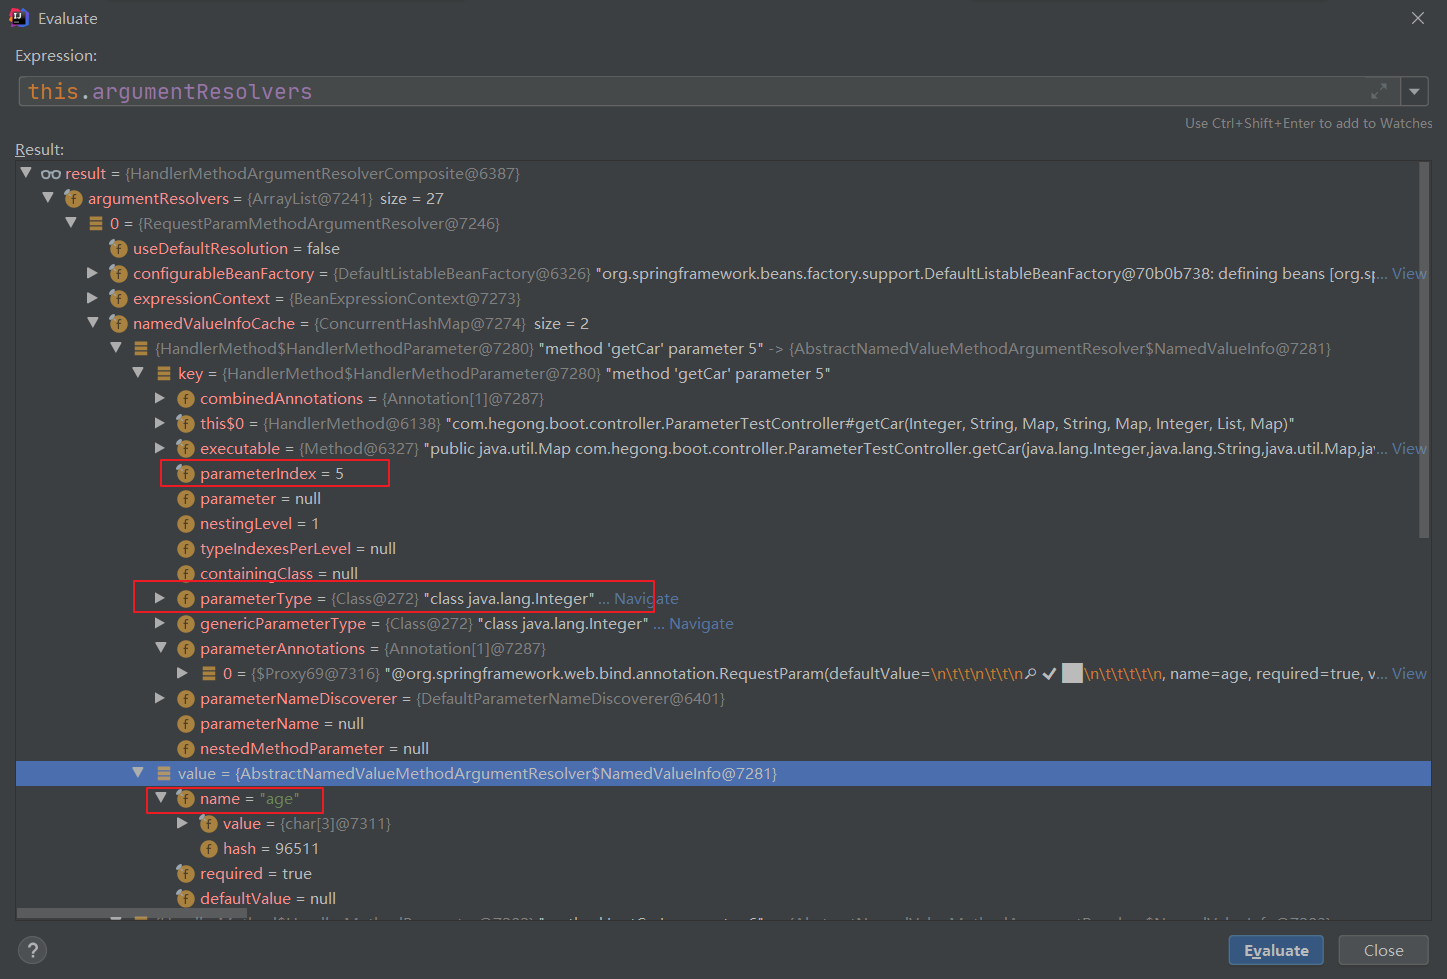Collapse the name = "age" node
Image resolution: width=1447 pixels, height=979 pixels.
[160, 798]
